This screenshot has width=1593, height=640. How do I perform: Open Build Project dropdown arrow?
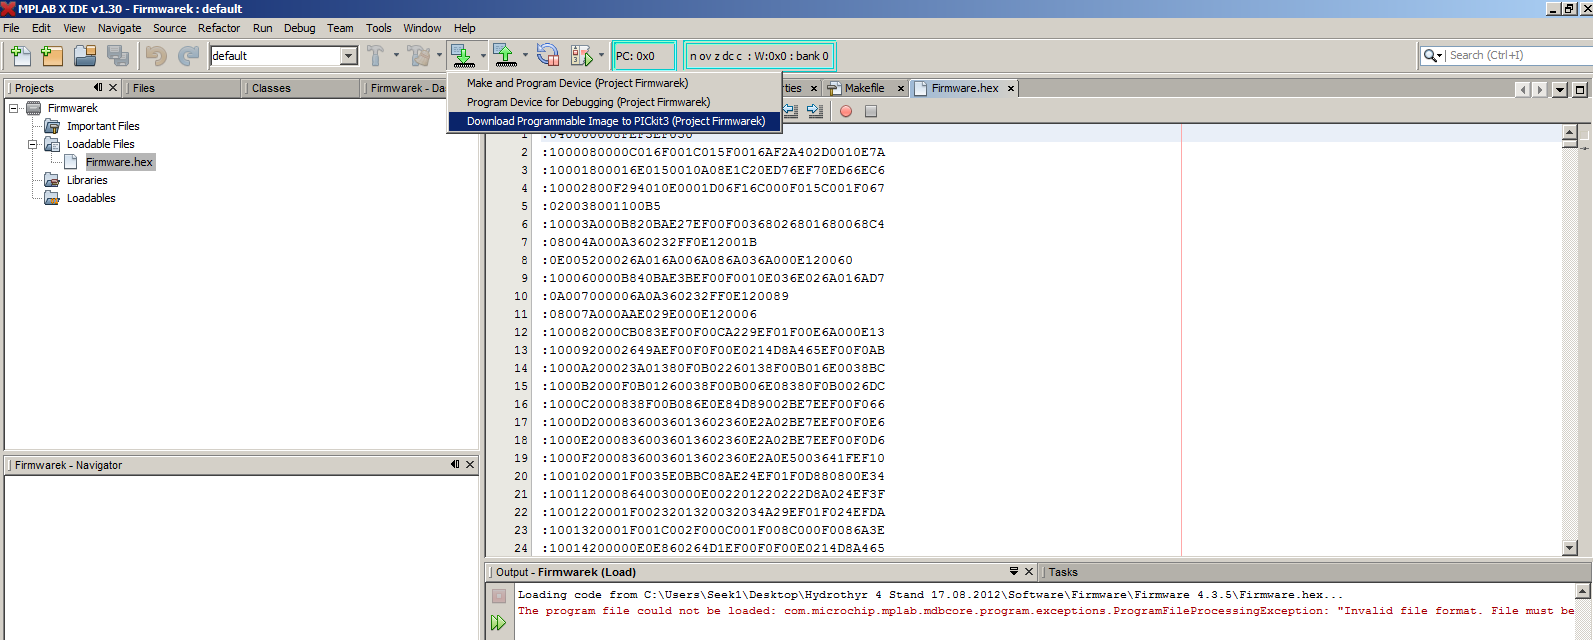396,56
